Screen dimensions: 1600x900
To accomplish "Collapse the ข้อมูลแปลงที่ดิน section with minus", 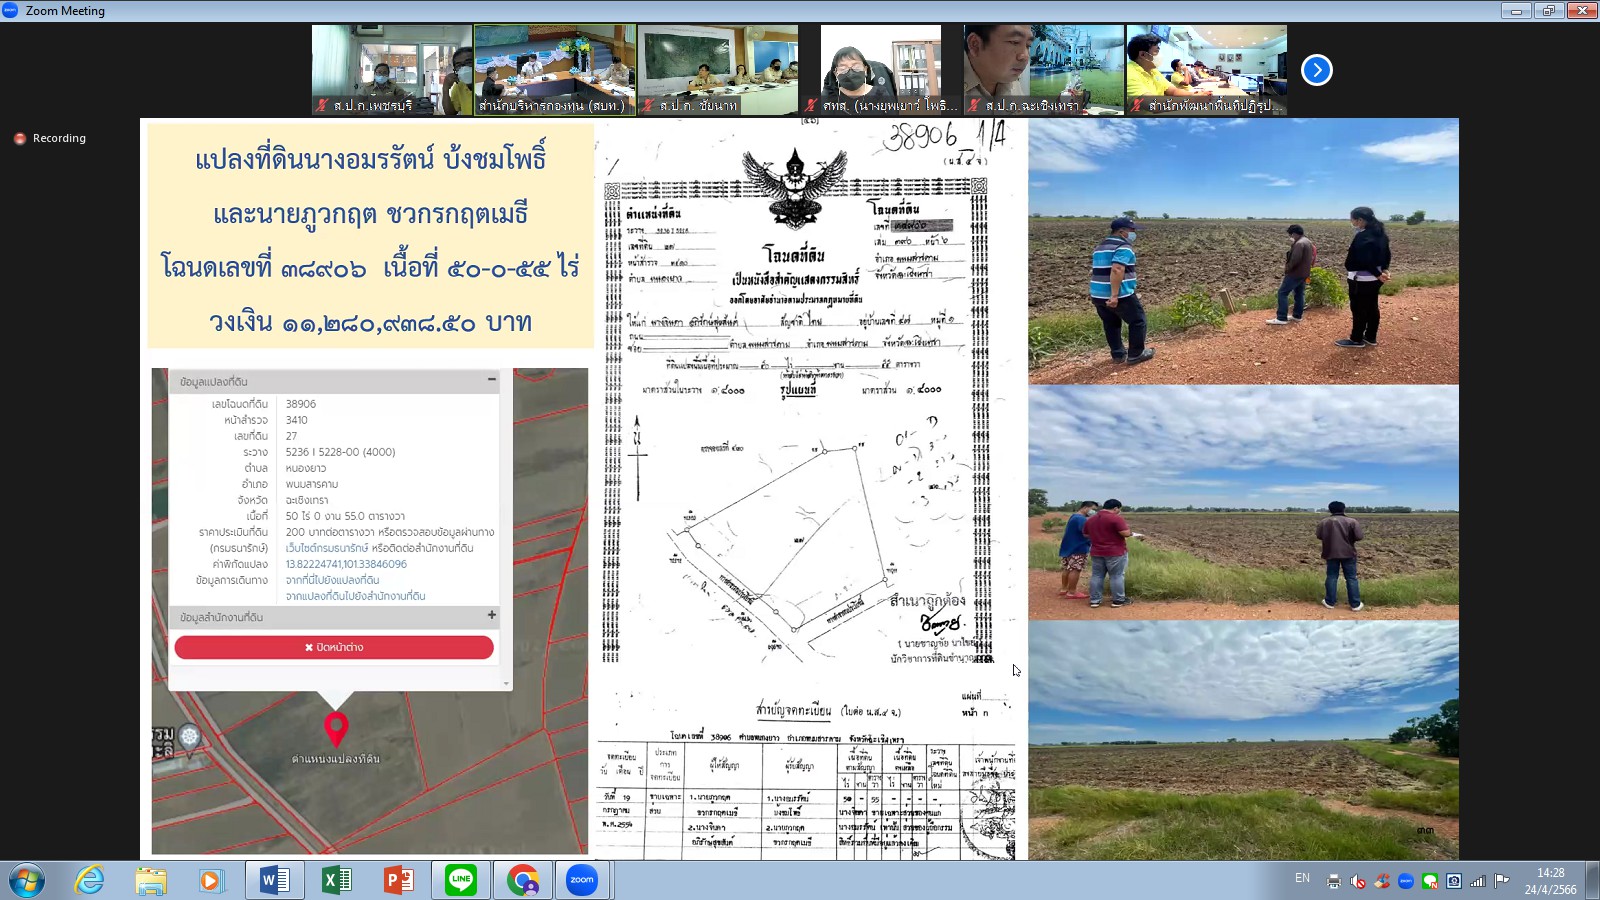I will tap(491, 380).
